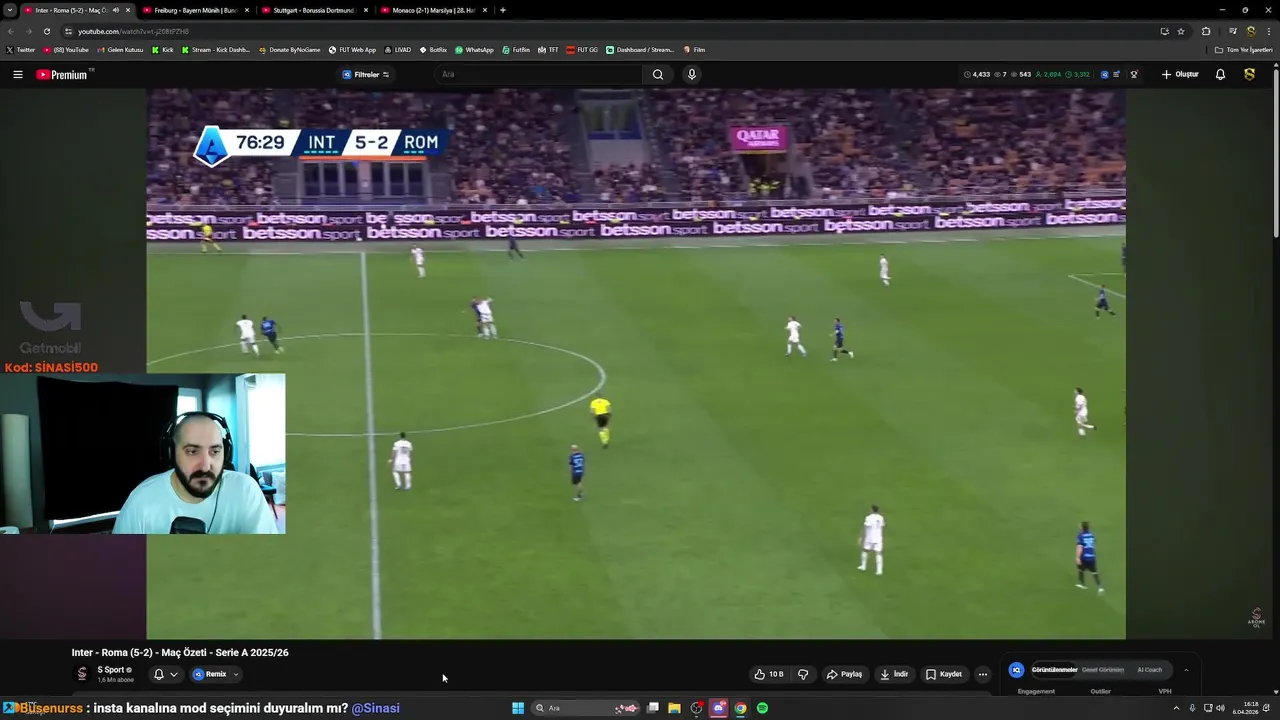Save the video via Kaydet
Screen dimensions: 1280x720
pyautogui.click(x=944, y=674)
